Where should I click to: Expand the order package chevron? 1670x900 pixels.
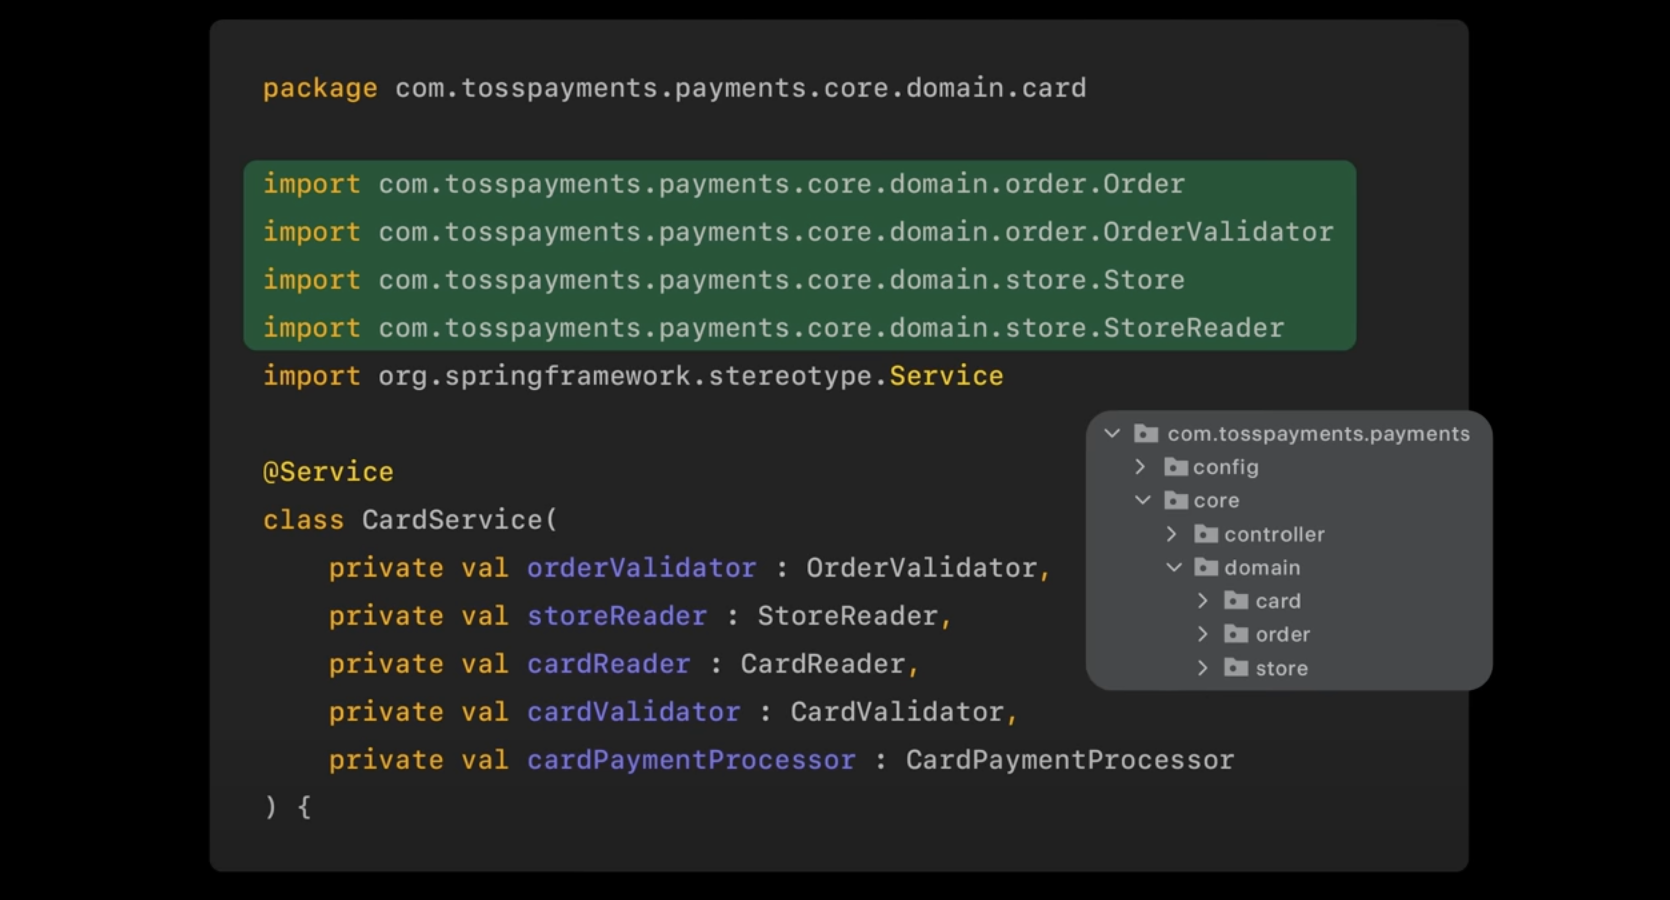(1203, 635)
